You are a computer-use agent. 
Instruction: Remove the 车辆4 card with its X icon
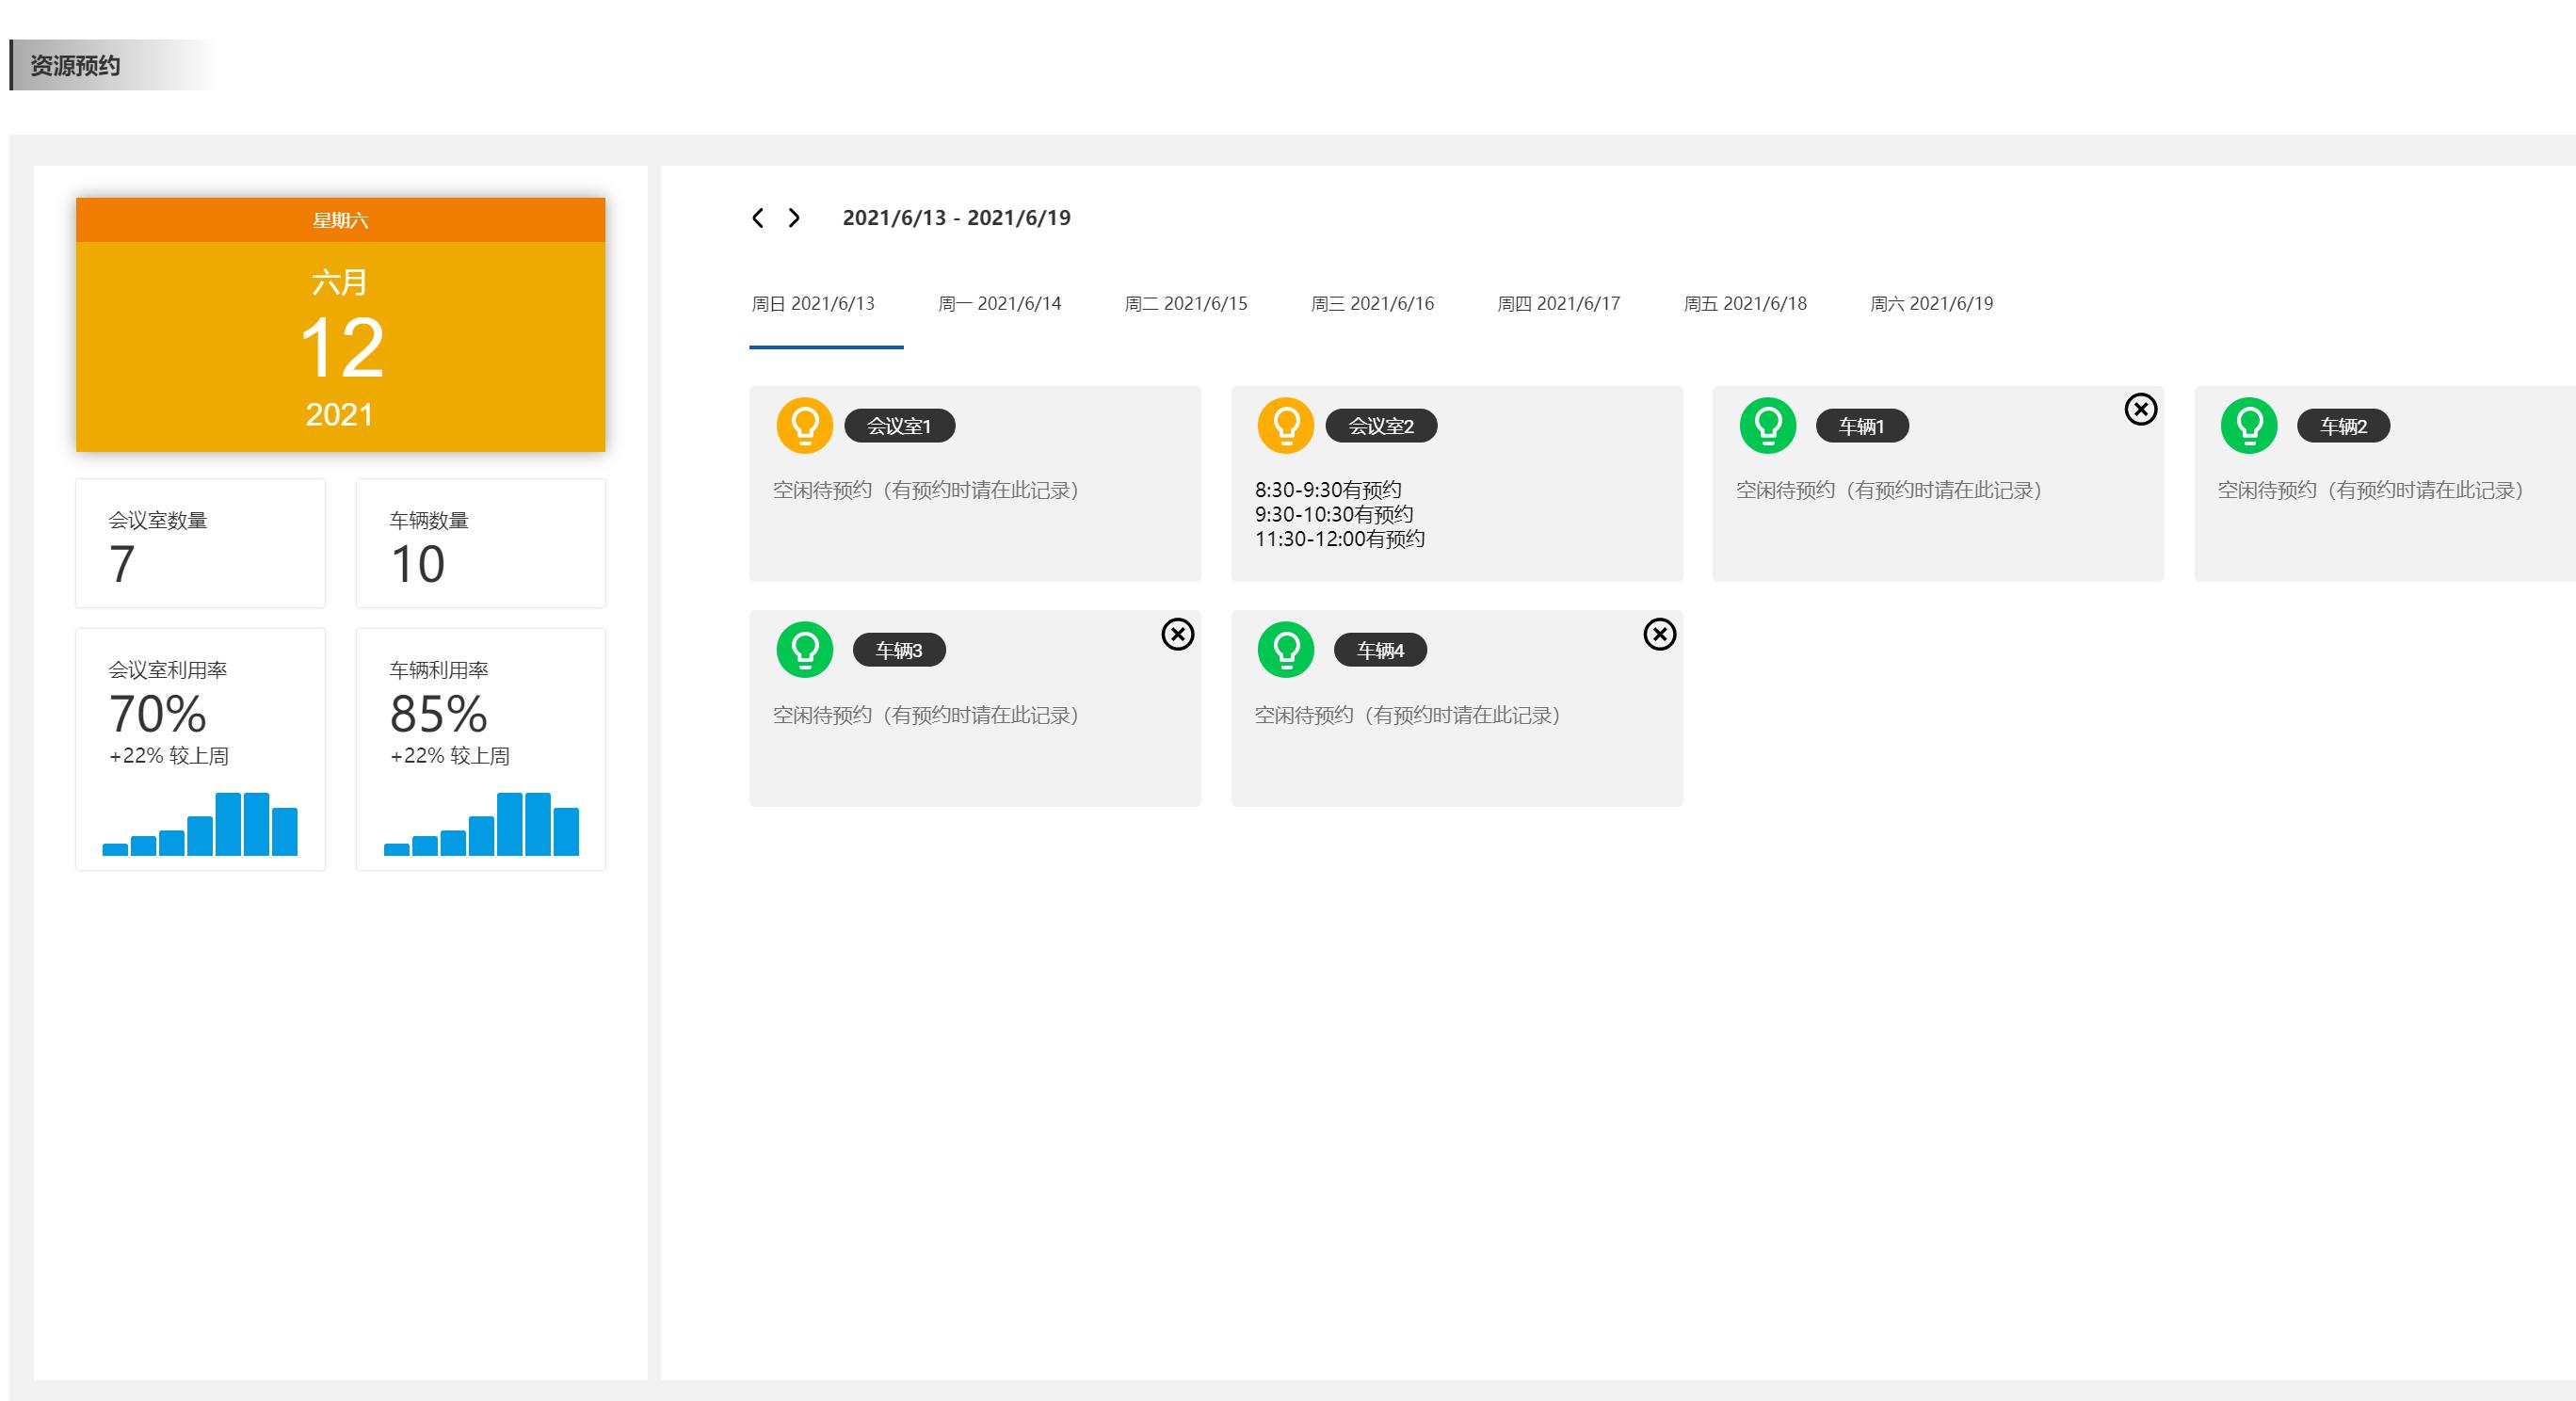click(1660, 634)
